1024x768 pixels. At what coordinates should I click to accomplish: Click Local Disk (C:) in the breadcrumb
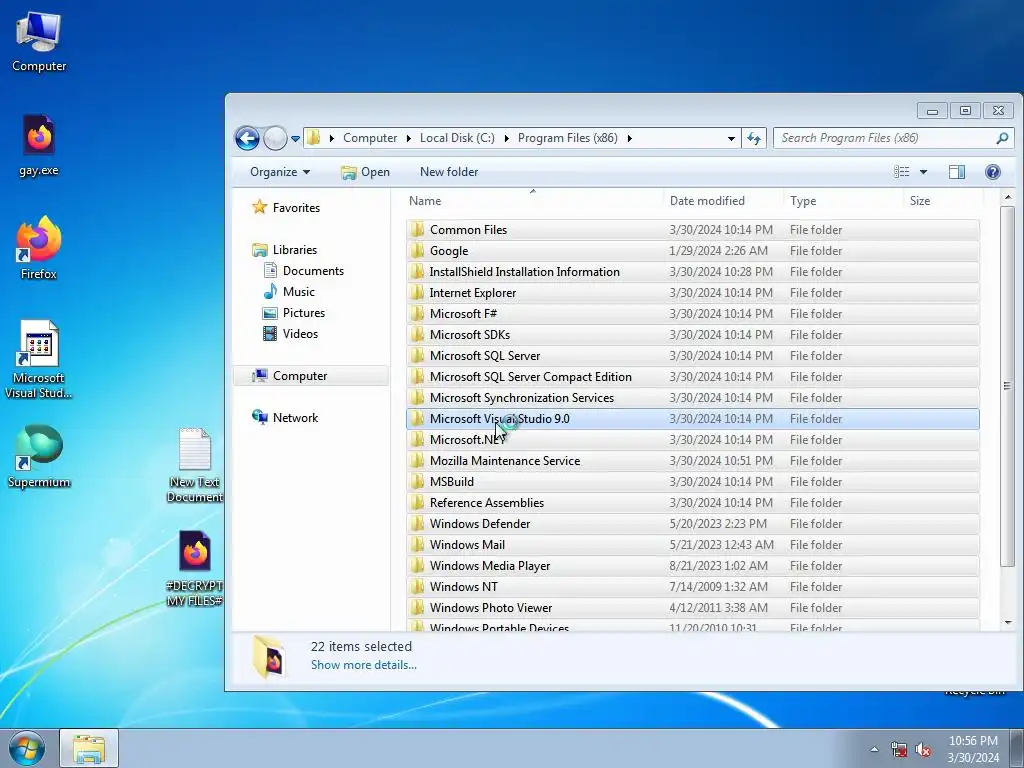pos(457,138)
